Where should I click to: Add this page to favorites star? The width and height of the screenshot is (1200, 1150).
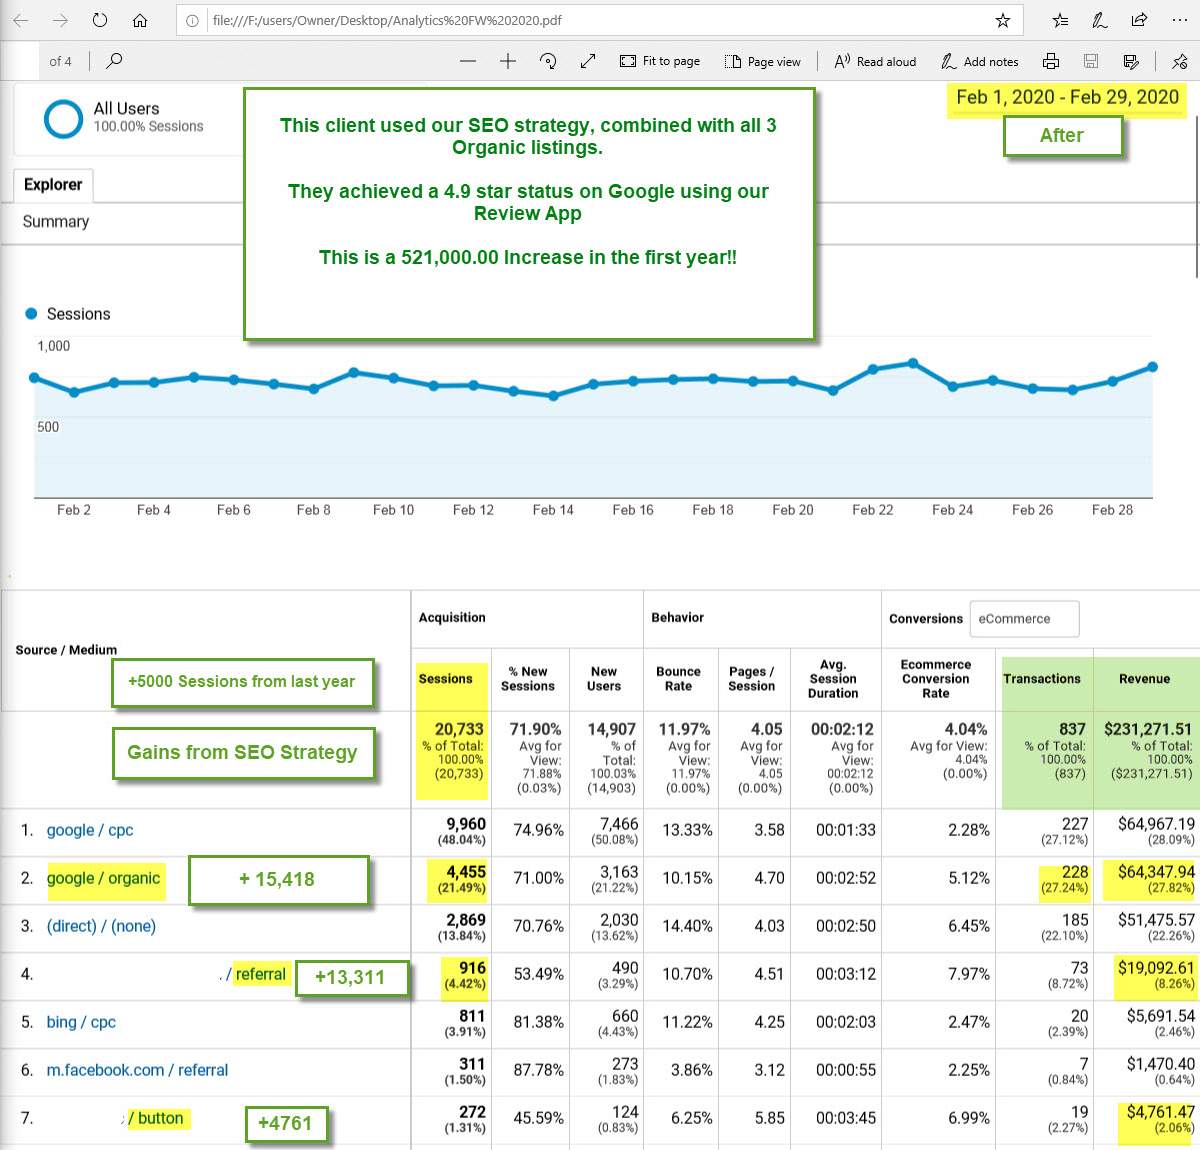pos(1003,20)
